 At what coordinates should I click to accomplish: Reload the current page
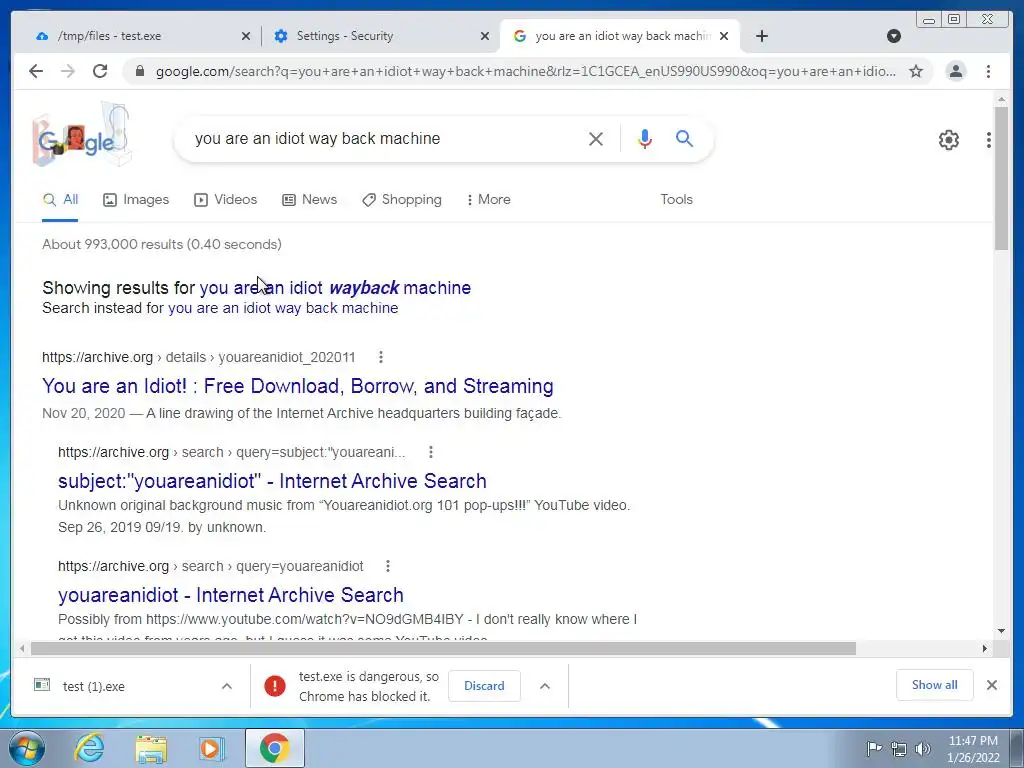[x=100, y=71]
